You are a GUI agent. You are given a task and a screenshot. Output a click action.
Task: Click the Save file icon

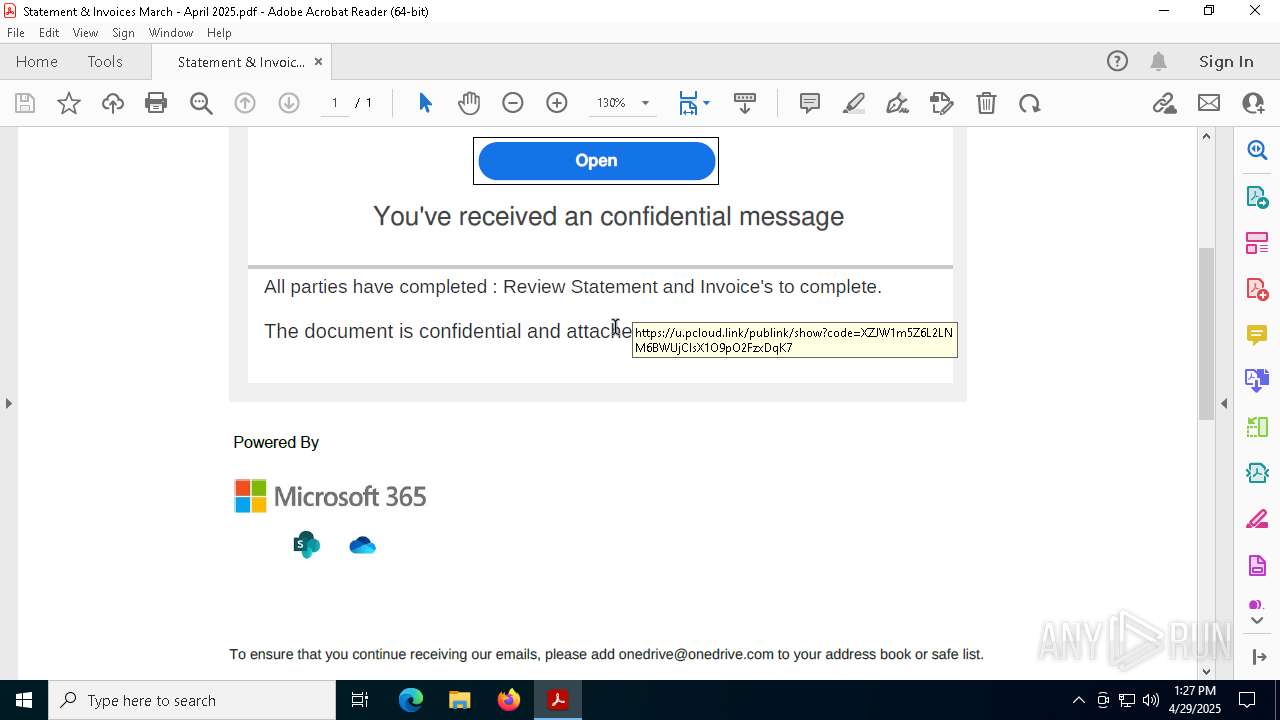pos(25,103)
